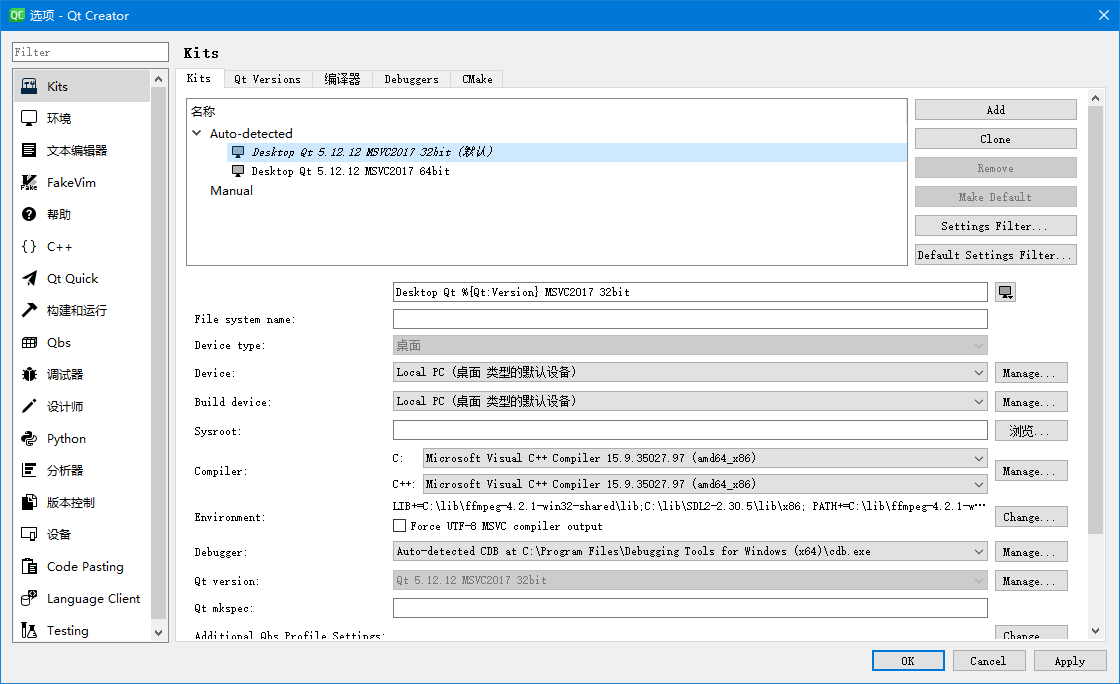Open the Qt version dropdown

pos(690,580)
